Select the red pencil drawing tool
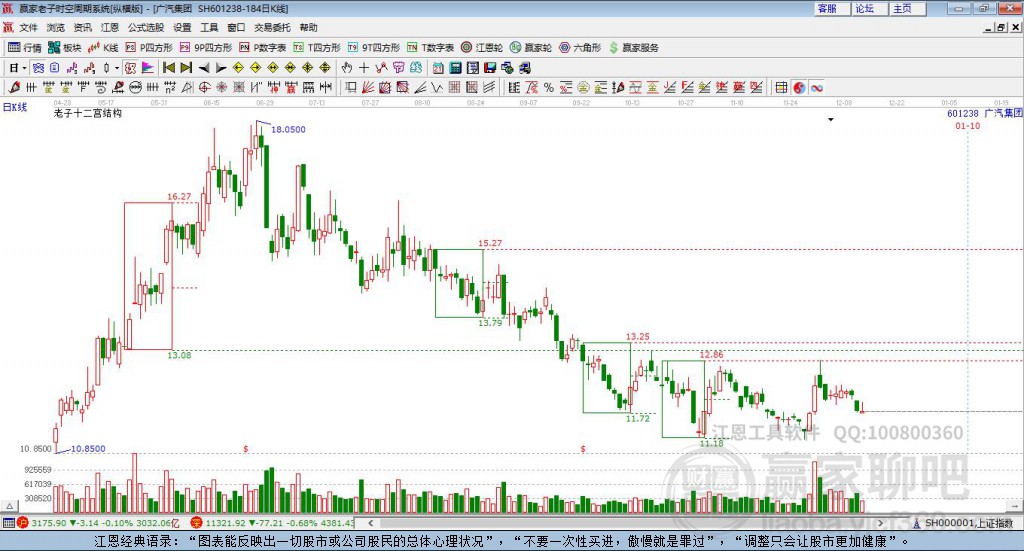The image size is (1024, 551). 14,87
